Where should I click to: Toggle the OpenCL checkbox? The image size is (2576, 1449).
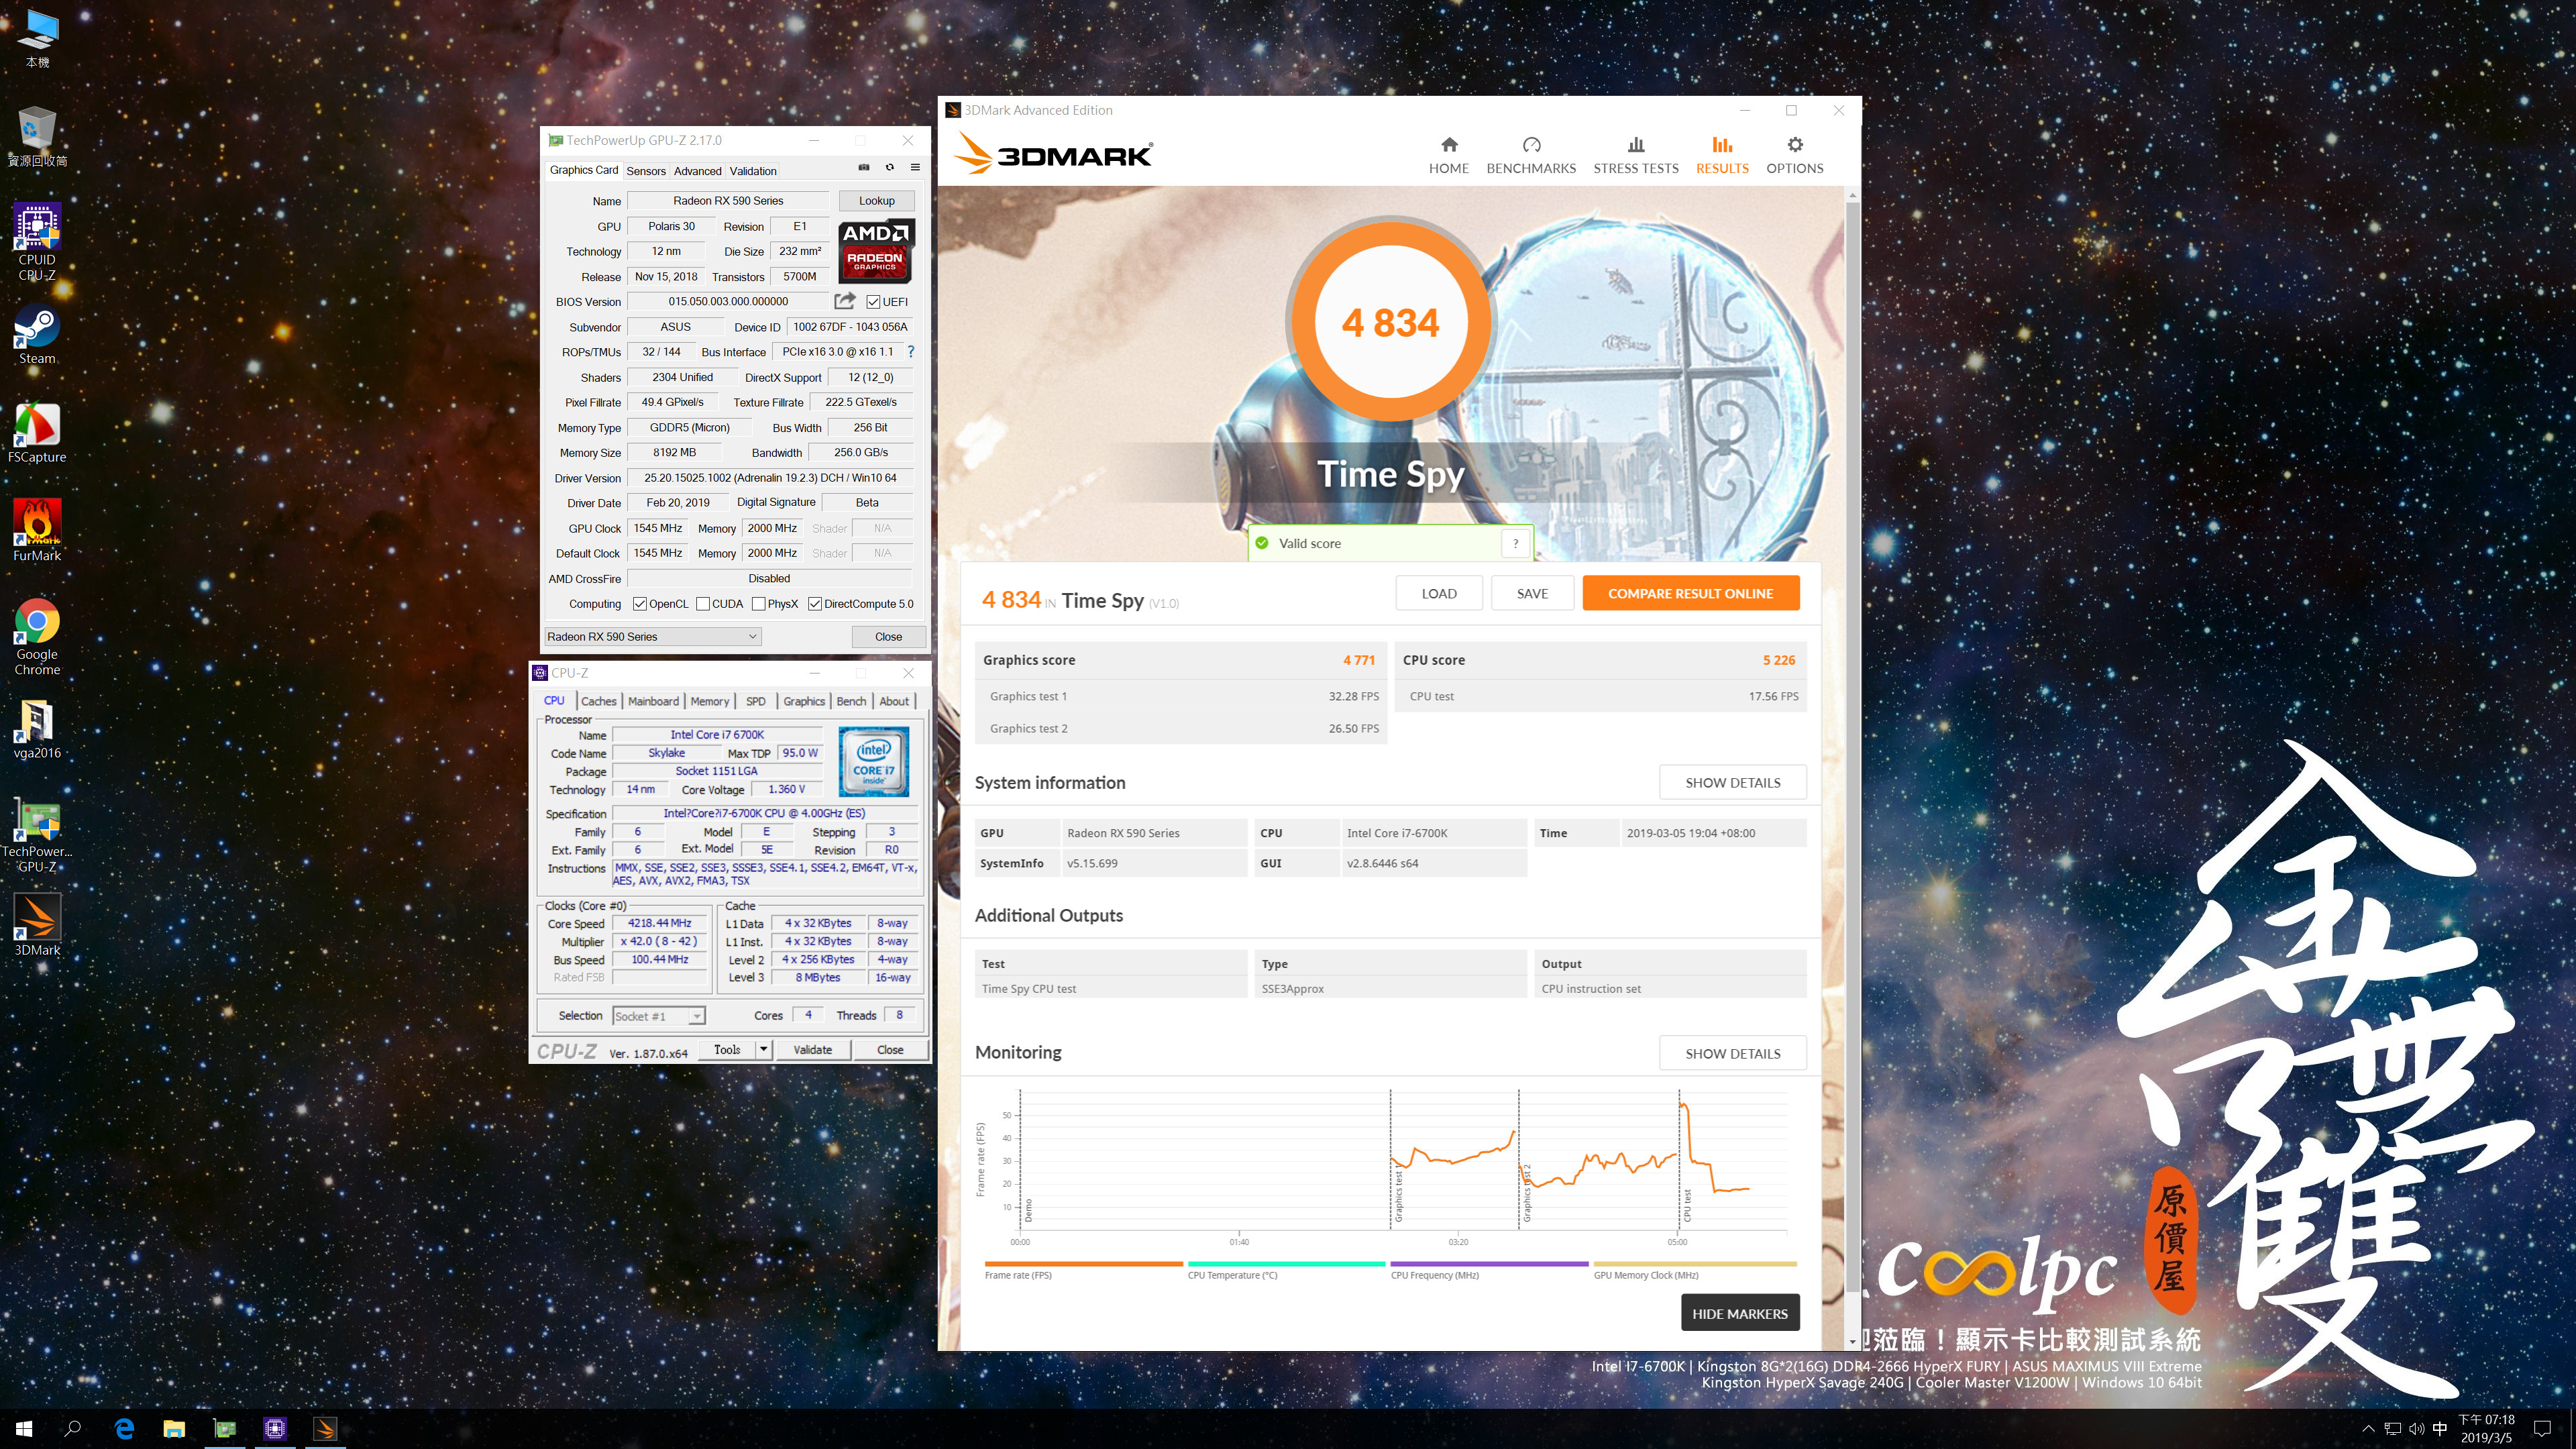coord(640,604)
